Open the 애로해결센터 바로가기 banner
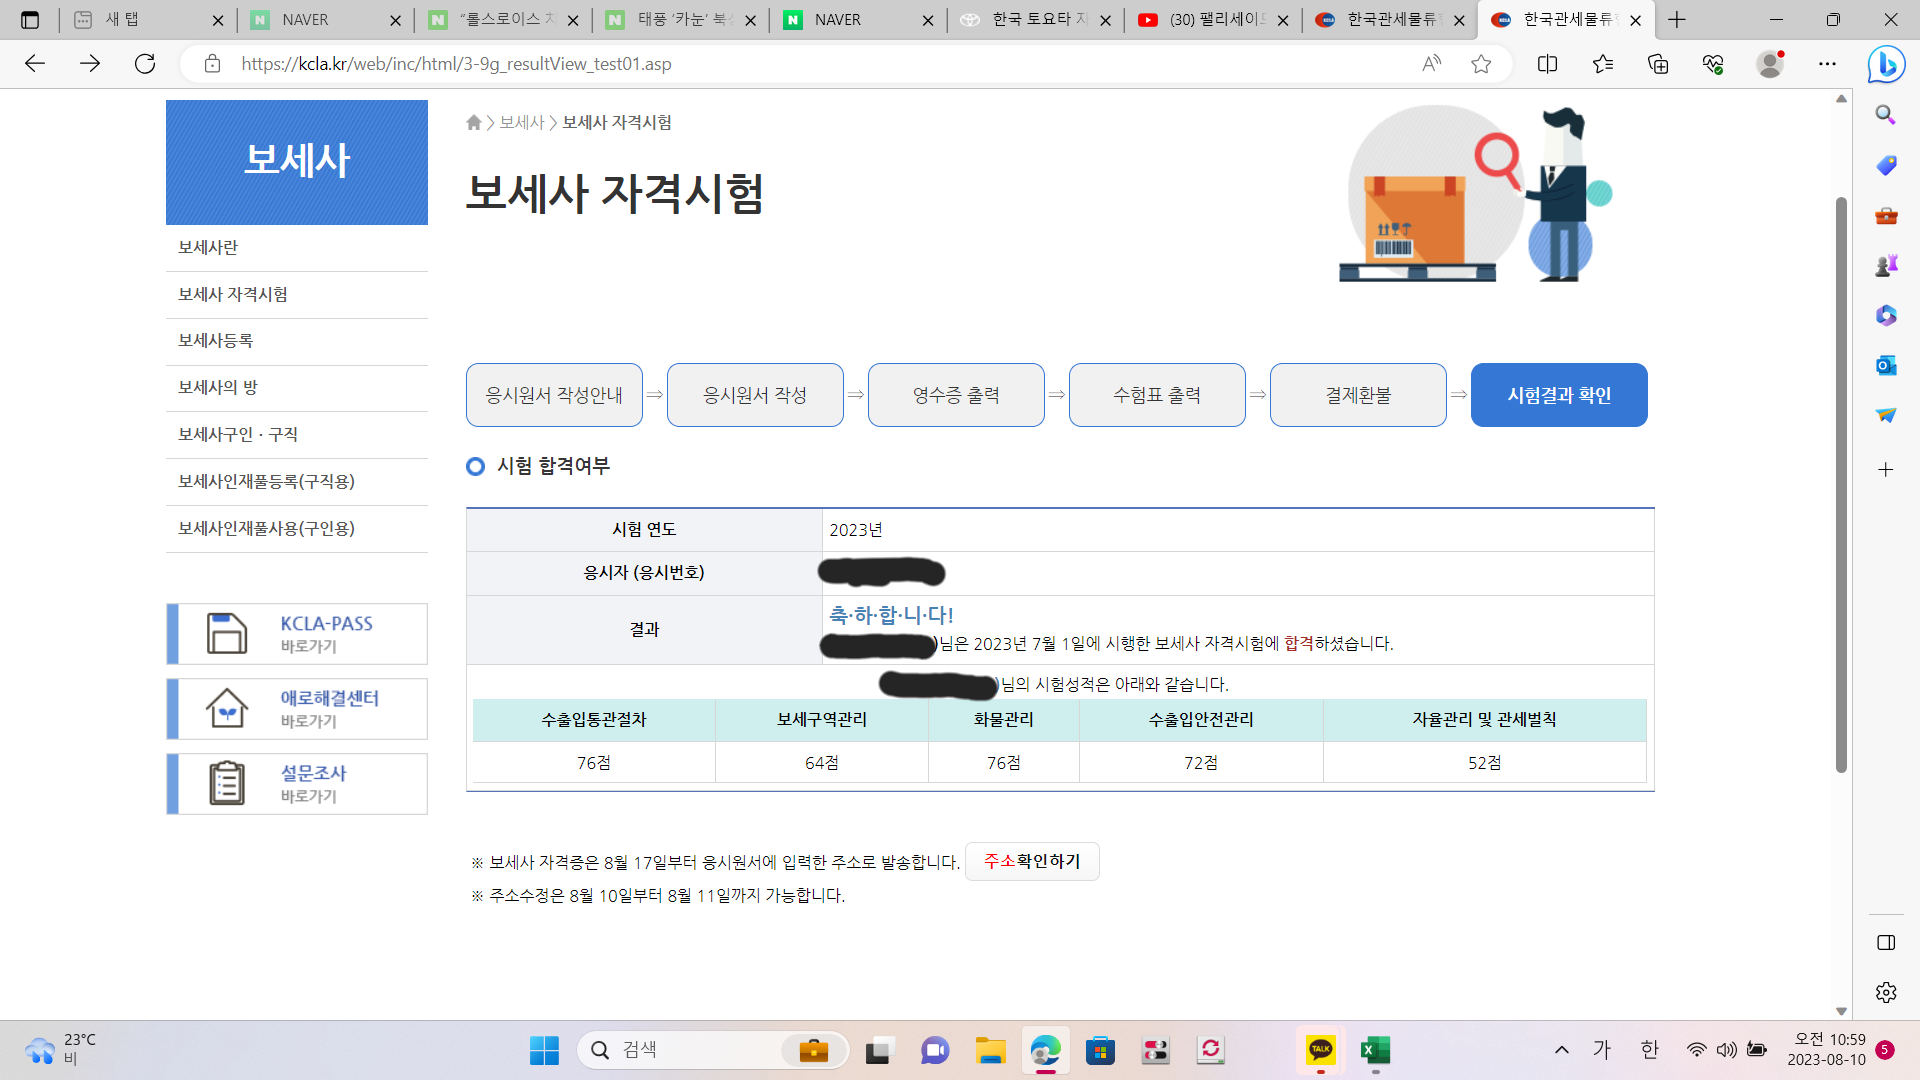Image resolution: width=1920 pixels, height=1080 pixels. click(297, 709)
